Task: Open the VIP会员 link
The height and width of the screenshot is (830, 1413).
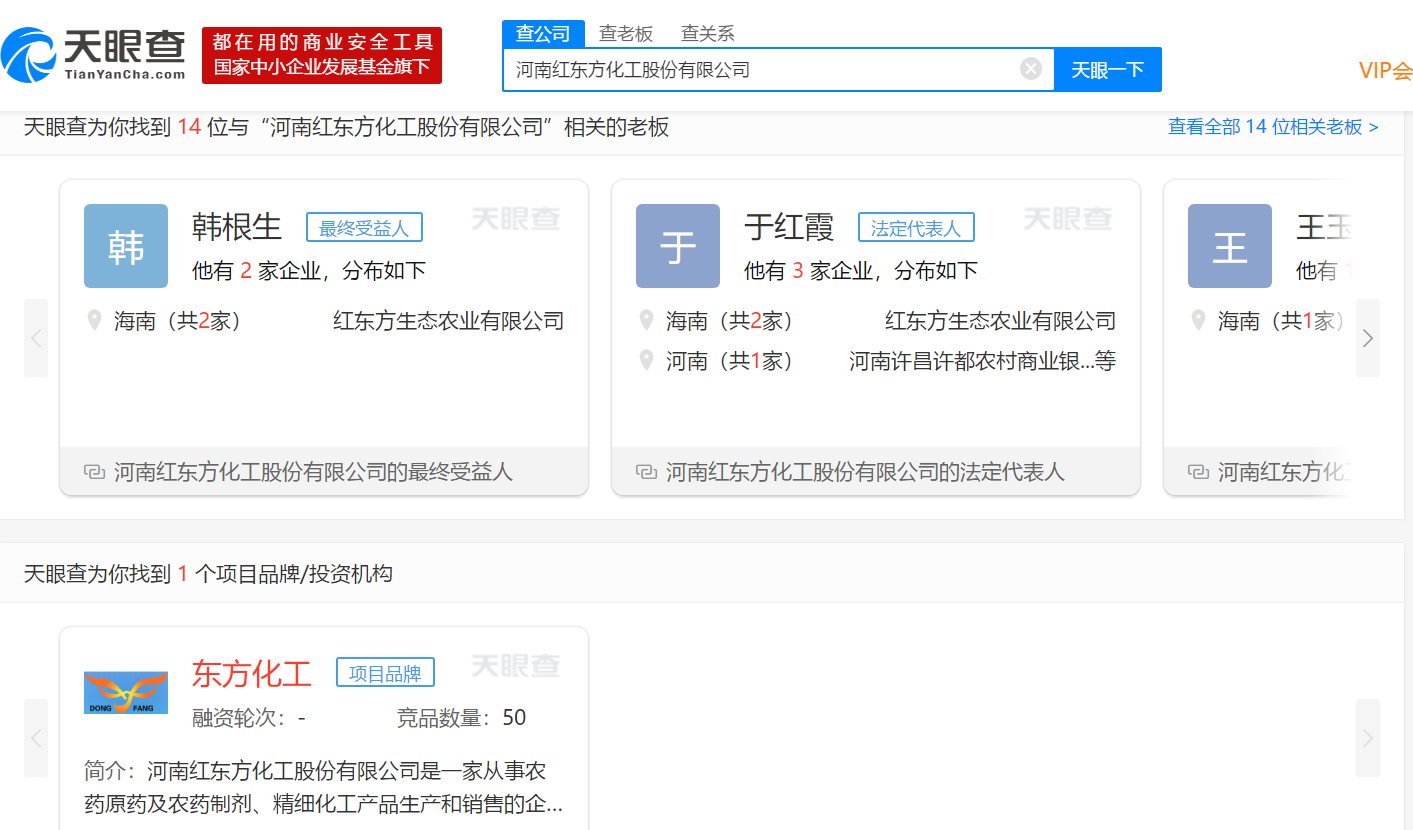Action: click(1385, 70)
